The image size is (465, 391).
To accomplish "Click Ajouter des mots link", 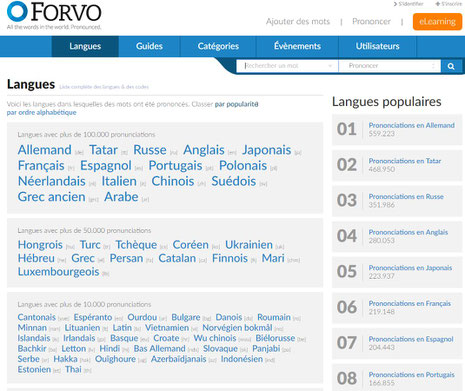I will [298, 22].
